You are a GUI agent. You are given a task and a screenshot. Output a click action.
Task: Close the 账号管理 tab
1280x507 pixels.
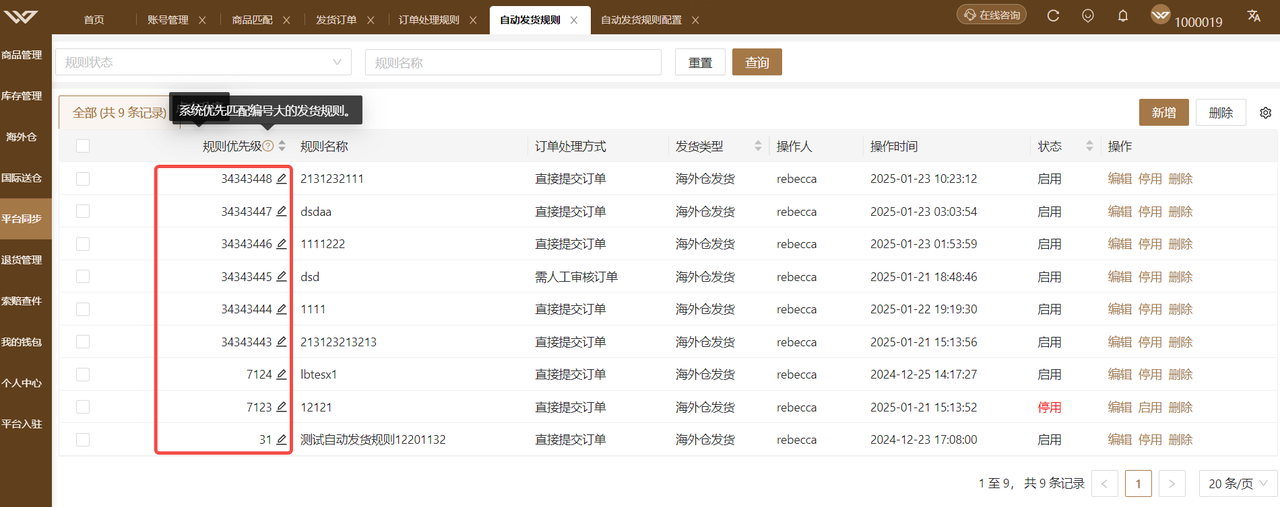click(203, 20)
